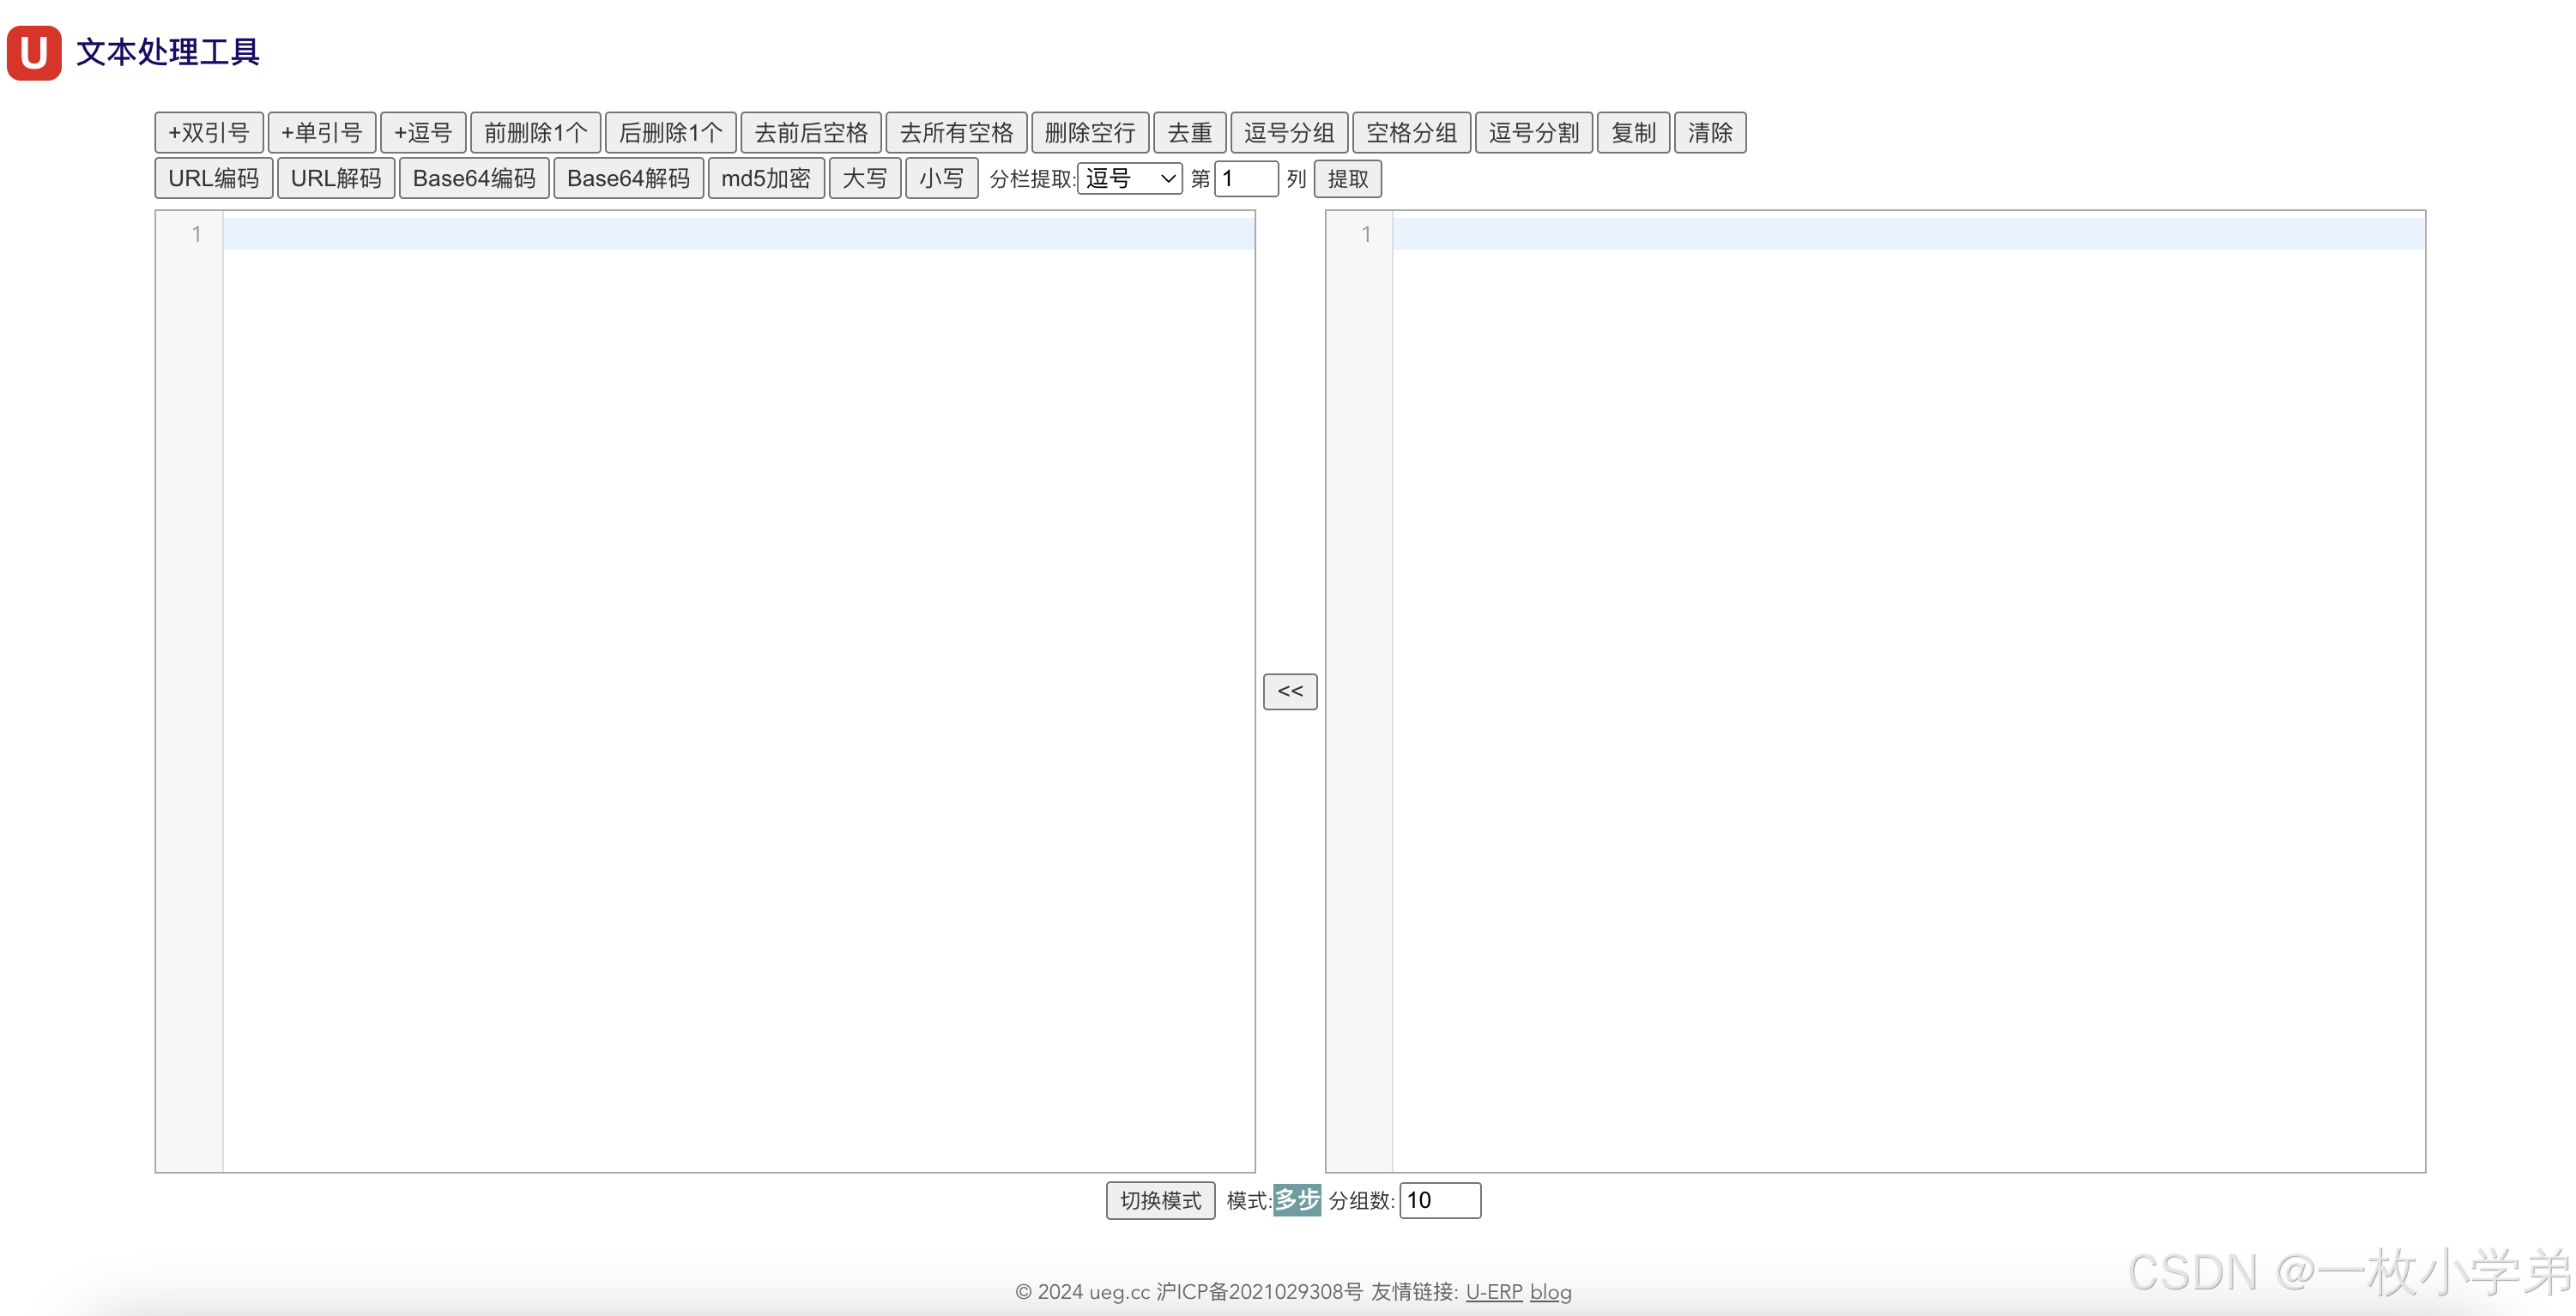Open the blog footer link
The image size is (2576, 1316).
pos(1550,1292)
